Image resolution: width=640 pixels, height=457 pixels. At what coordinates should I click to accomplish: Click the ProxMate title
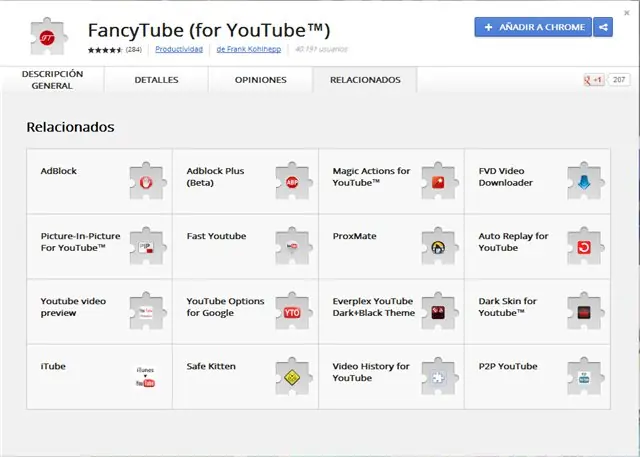coord(354,236)
